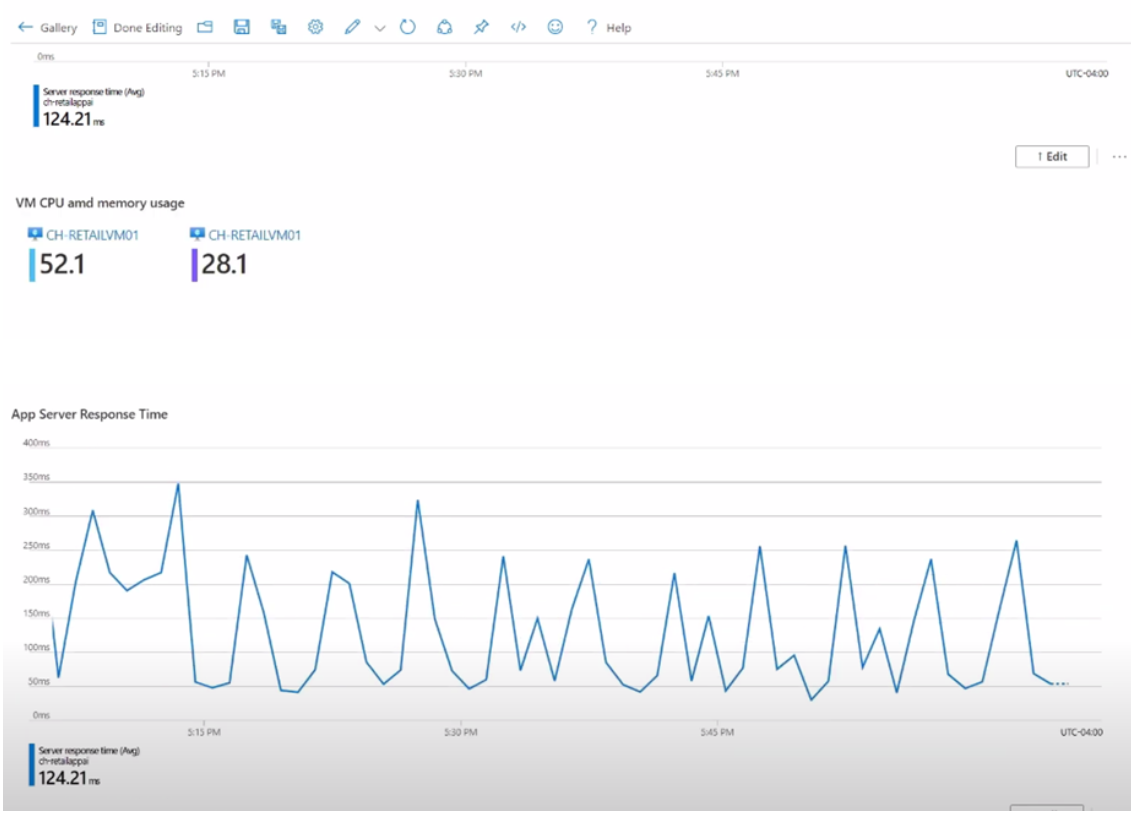This screenshot has height=814, width=1134.
Task: Click the 52.1 CPU value tile
Action: [x=62, y=265]
